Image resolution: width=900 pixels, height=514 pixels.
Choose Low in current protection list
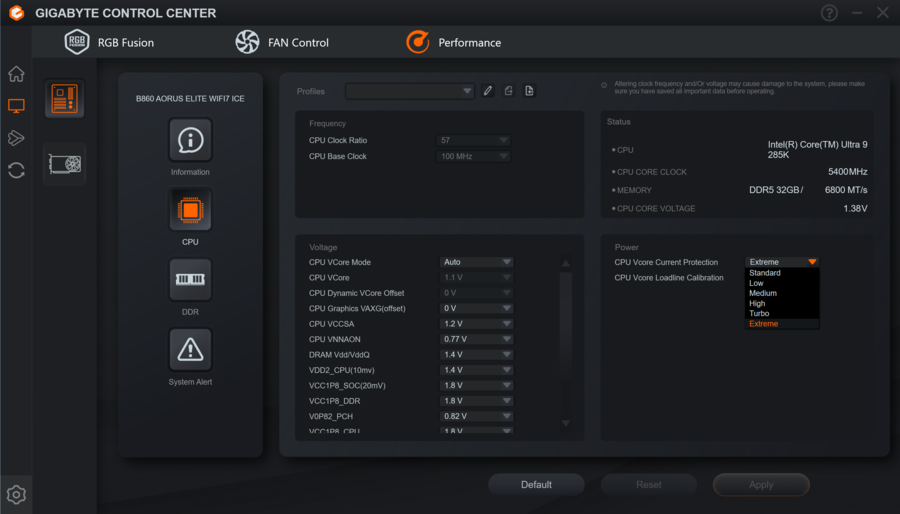point(782,283)
